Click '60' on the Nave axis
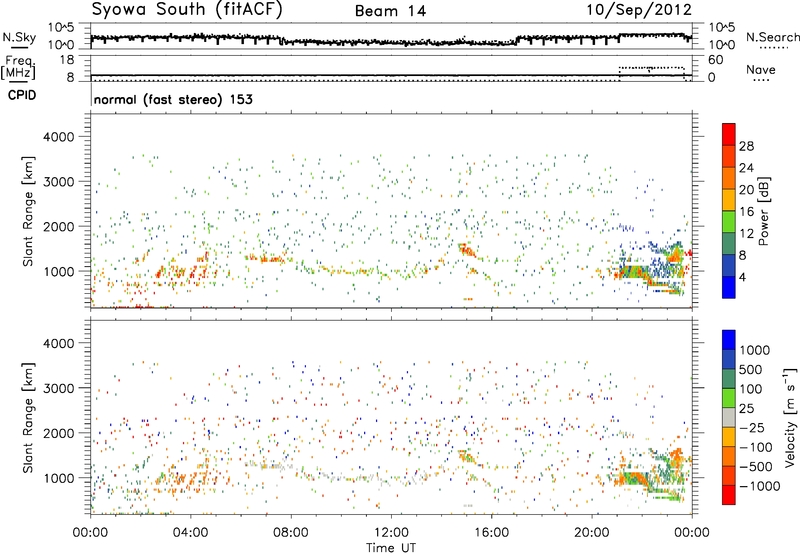800x554 pixels. (x=716, y=60)
